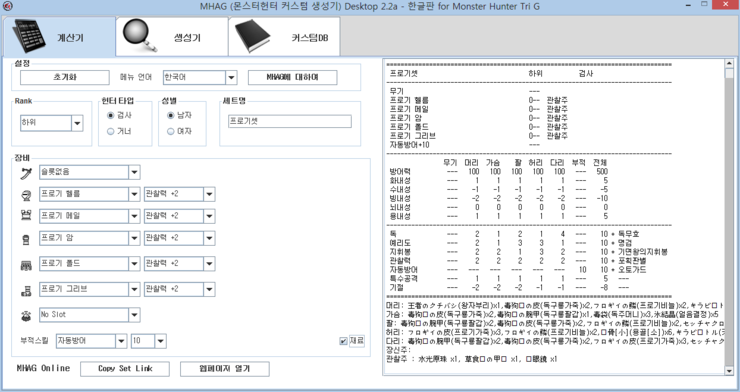Click the waist armor icon beside 프로기 폴드

tap(26, 267)
